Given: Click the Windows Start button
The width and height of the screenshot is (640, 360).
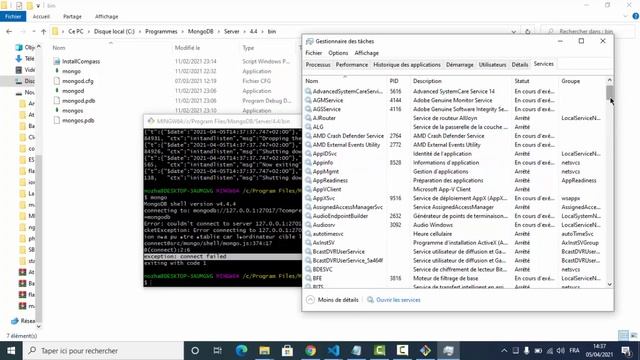Looking at the screenshot, I should click(x=11, y=351).
